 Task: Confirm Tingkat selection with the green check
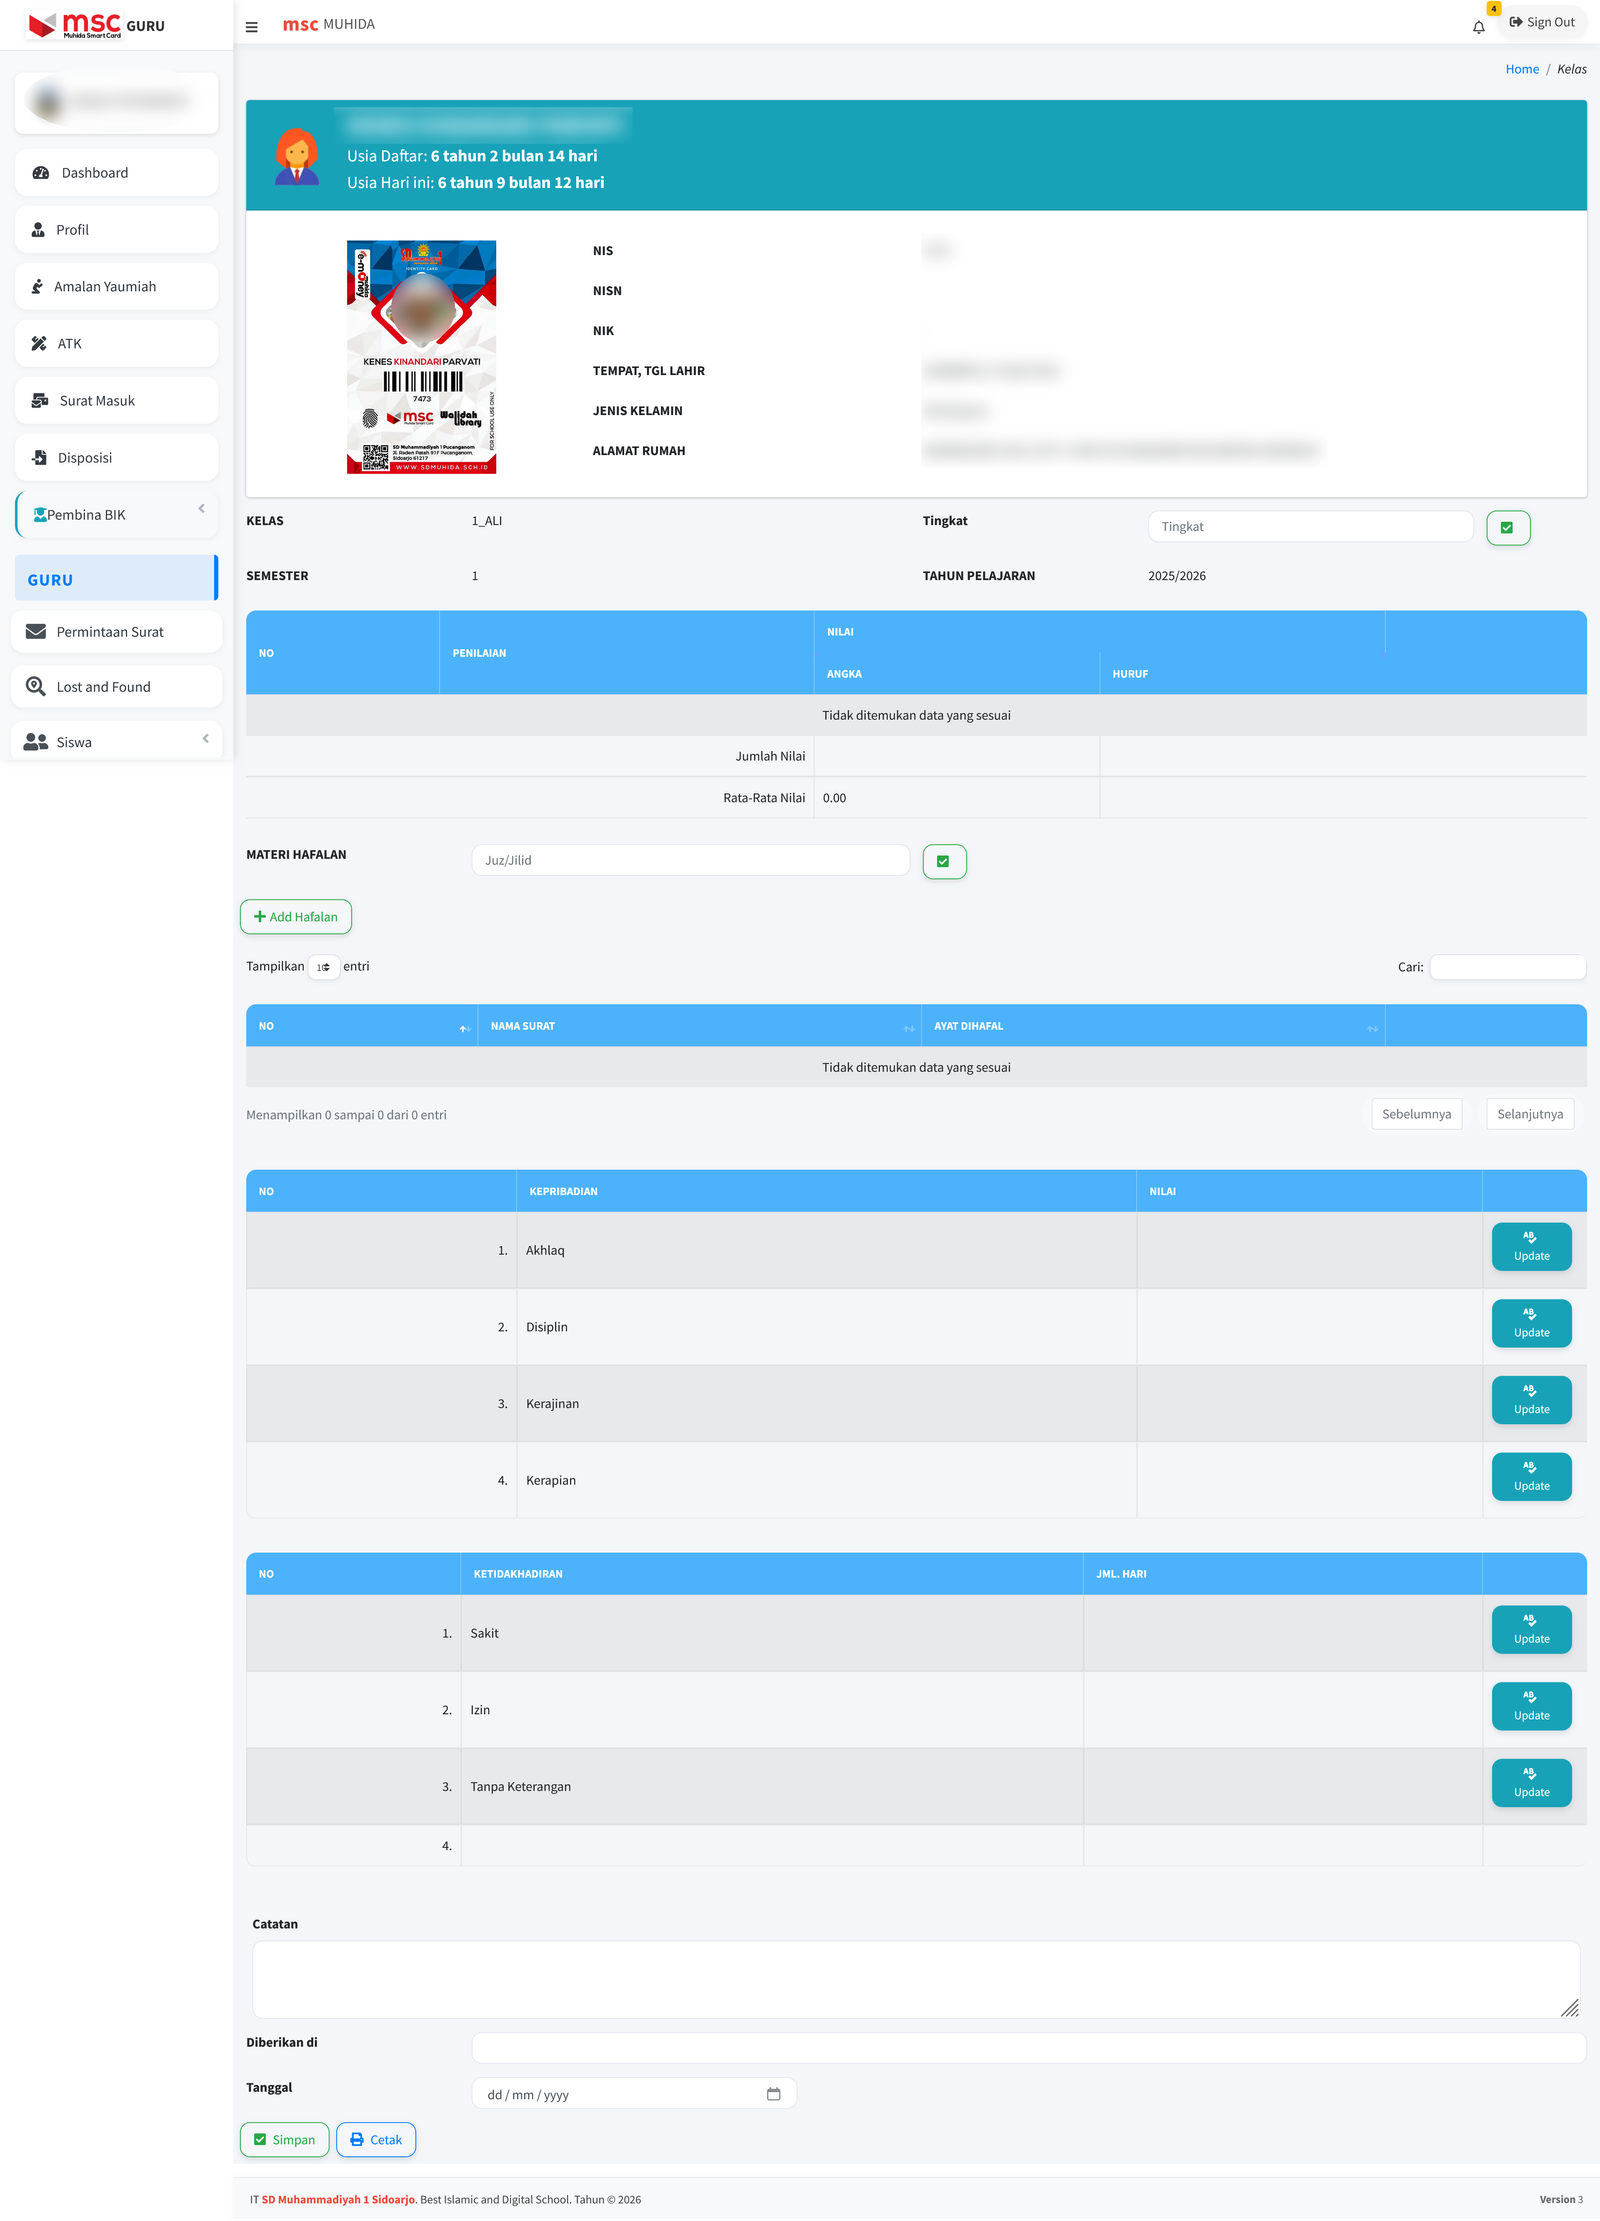coord(1509,527)
